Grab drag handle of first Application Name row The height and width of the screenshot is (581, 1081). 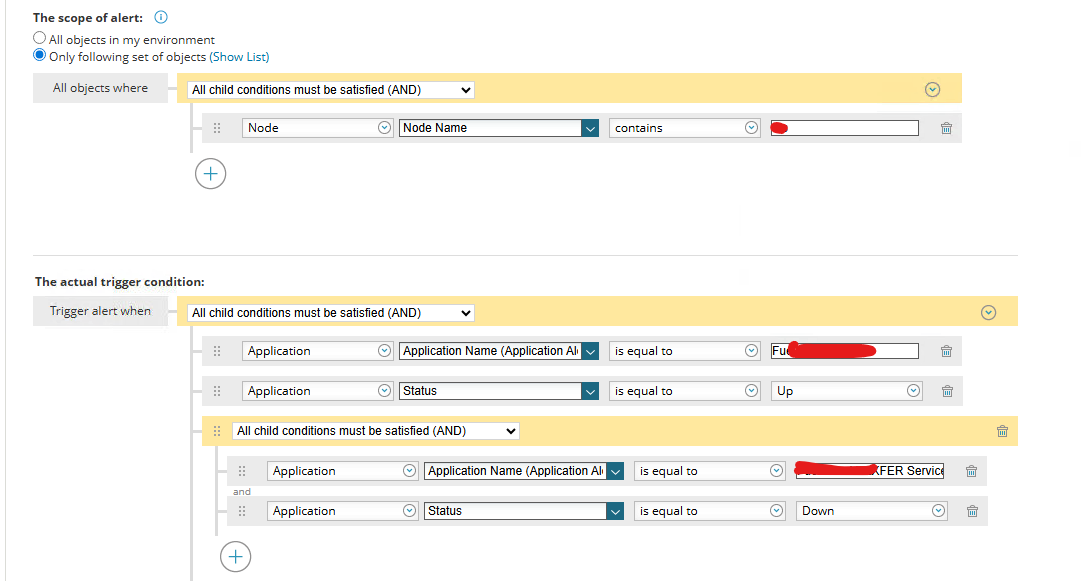point(217,351)
